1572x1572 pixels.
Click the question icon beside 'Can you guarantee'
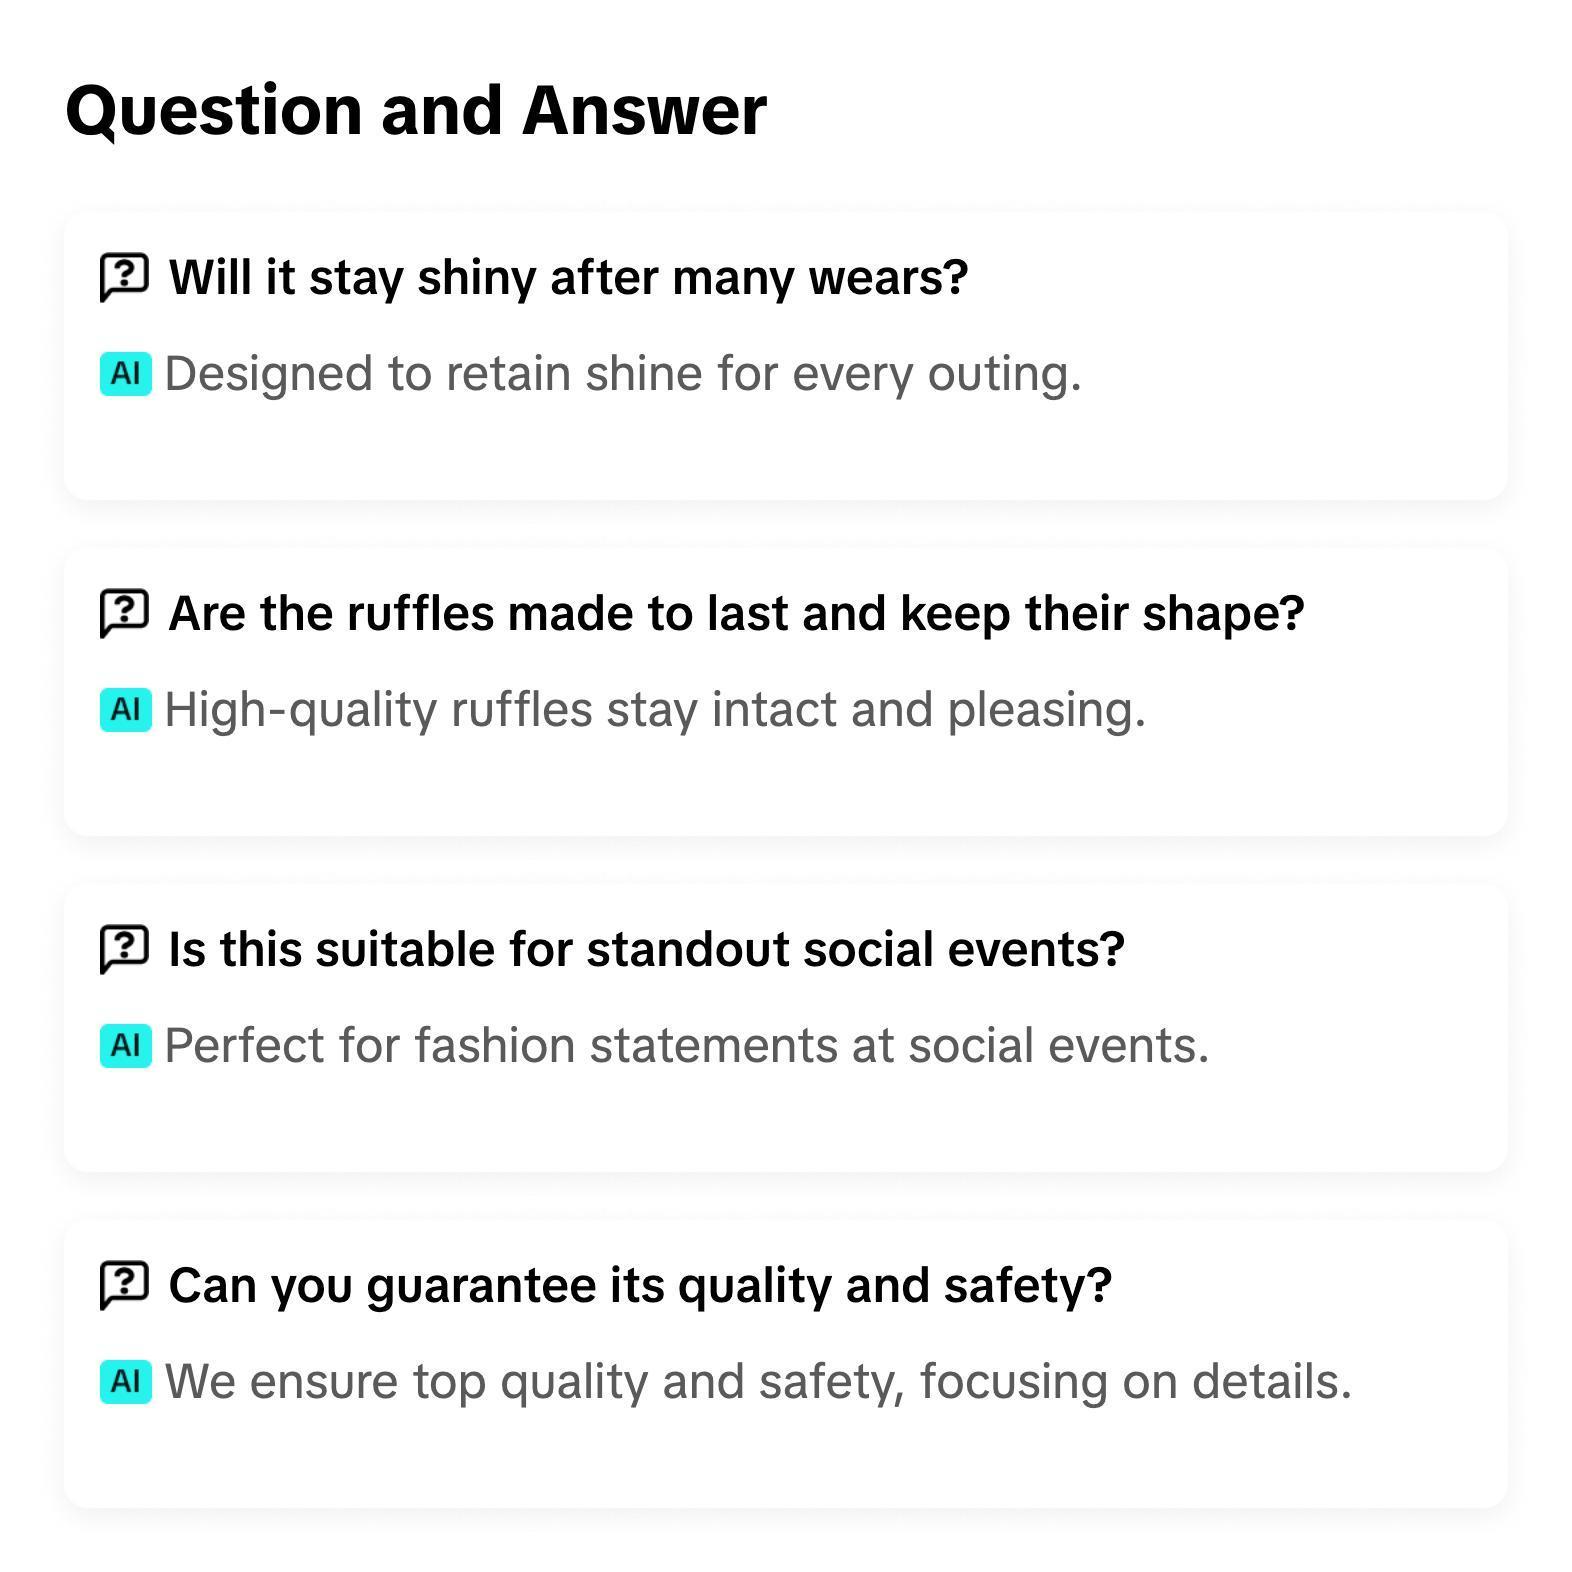(x=124, y=1285)
